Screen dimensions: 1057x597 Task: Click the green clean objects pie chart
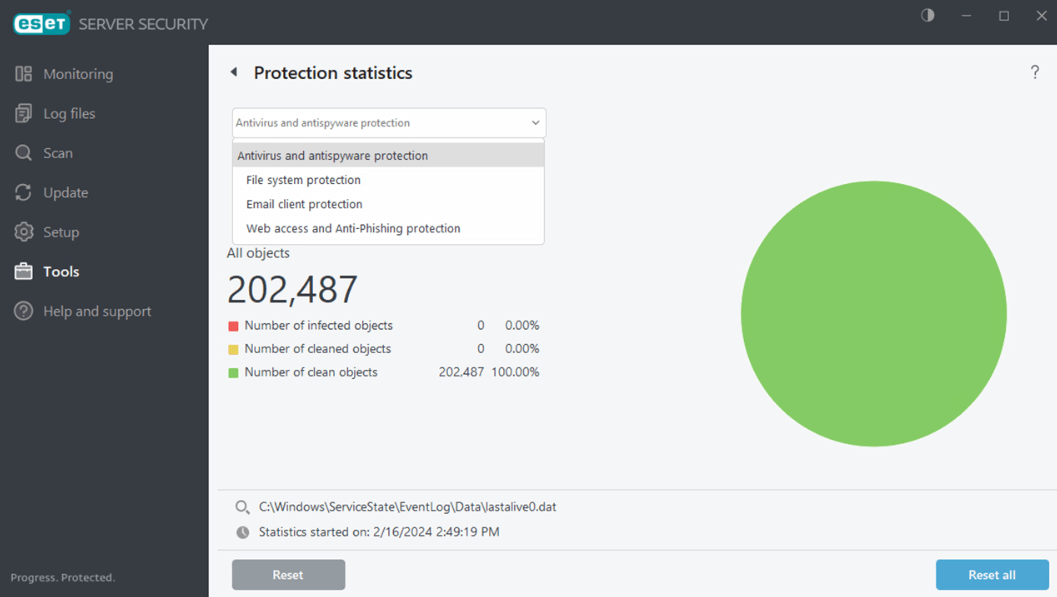click(x=873, y=311)
